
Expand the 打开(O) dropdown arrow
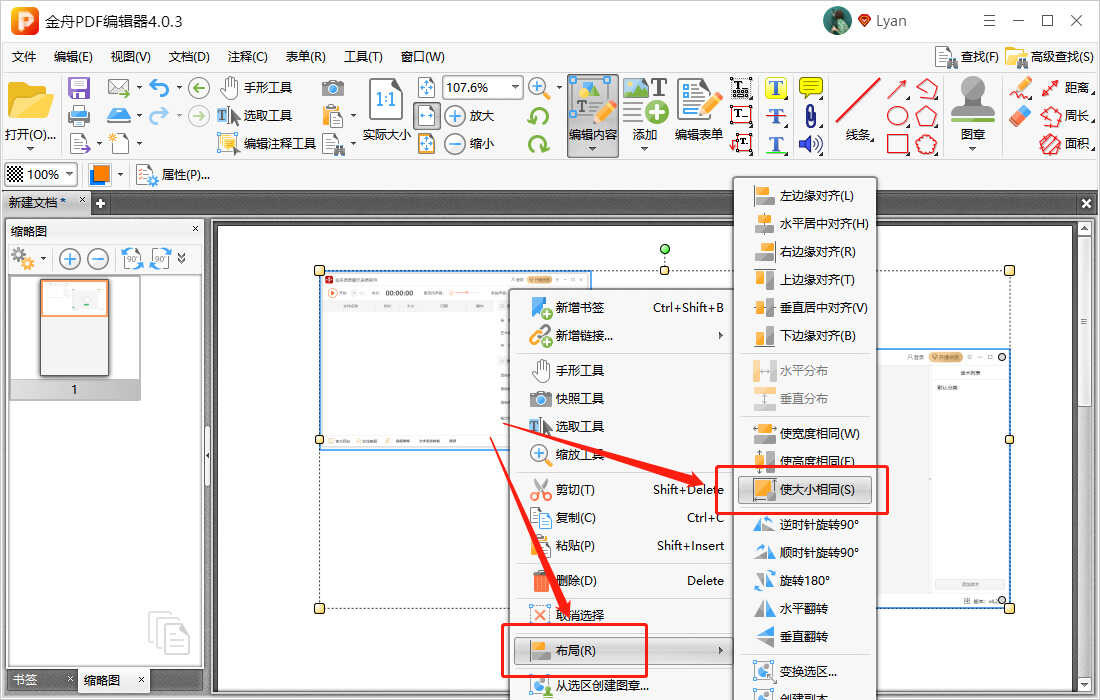(x=29, y=149)
